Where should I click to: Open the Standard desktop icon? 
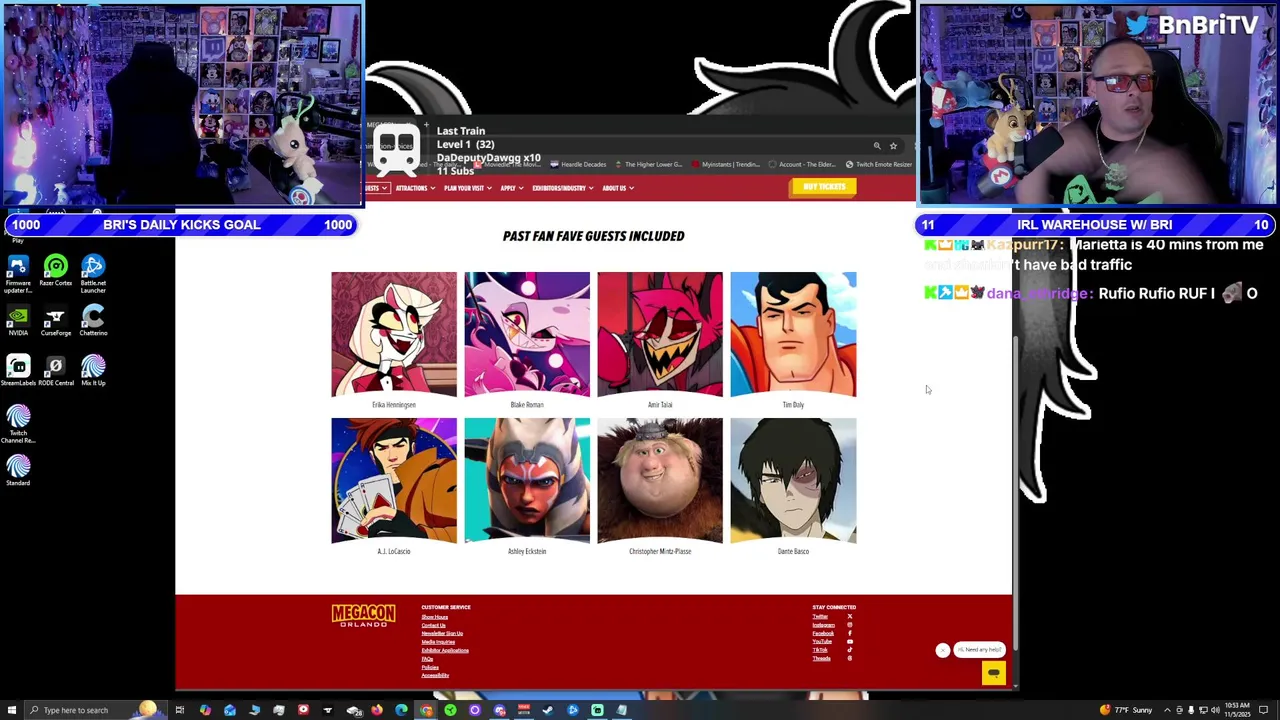pos(18,470)
